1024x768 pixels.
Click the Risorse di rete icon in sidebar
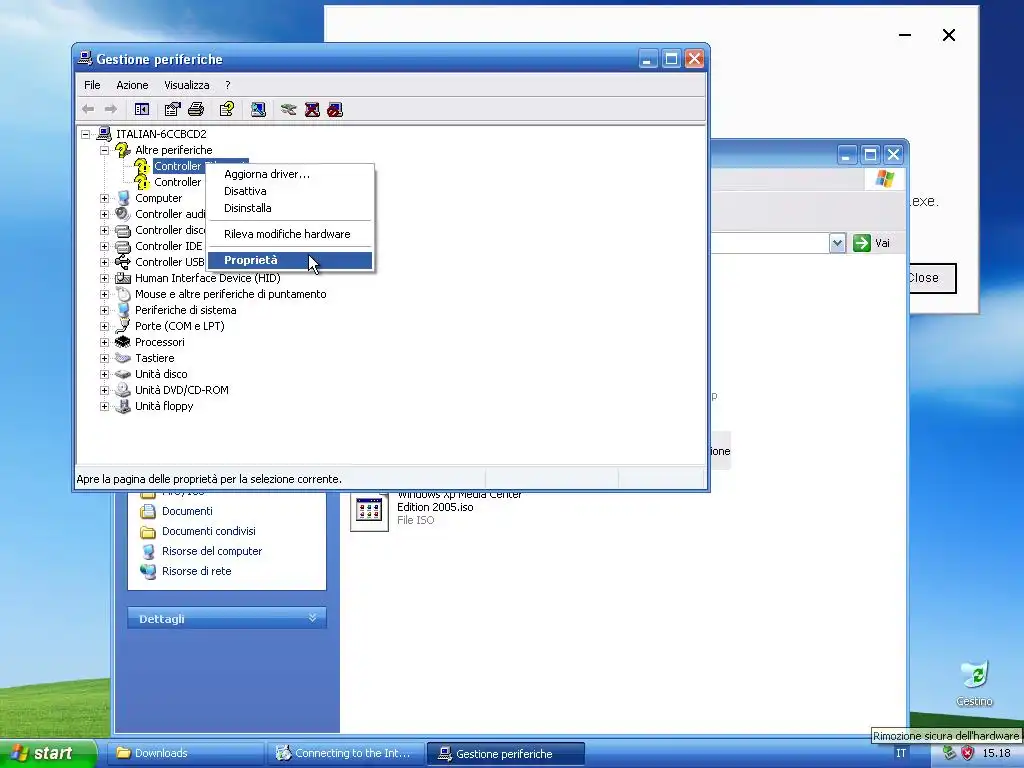pyautogui.click(x=148, y=571)
